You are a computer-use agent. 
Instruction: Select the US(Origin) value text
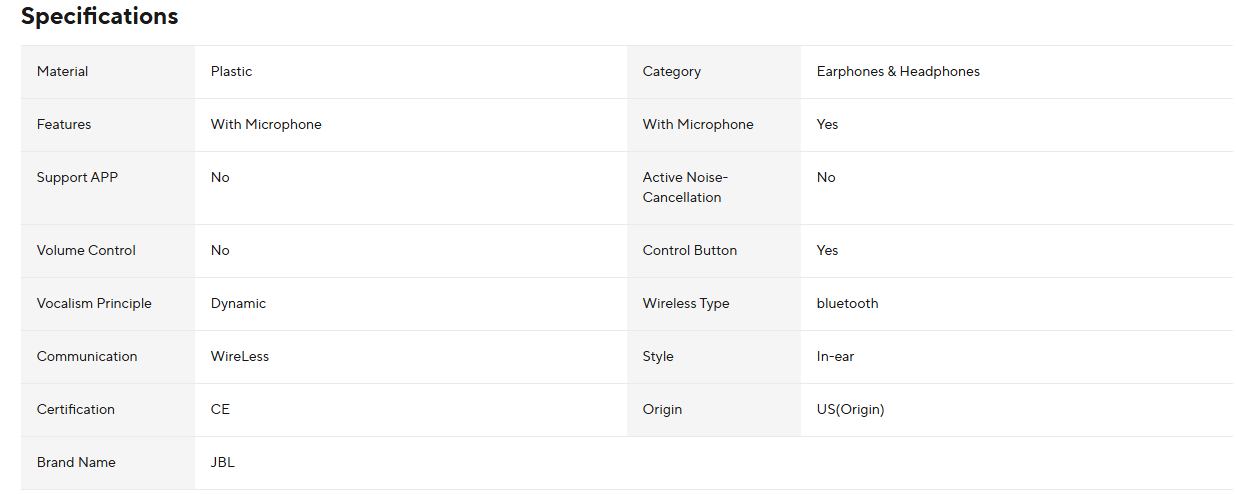click(850, 410)
